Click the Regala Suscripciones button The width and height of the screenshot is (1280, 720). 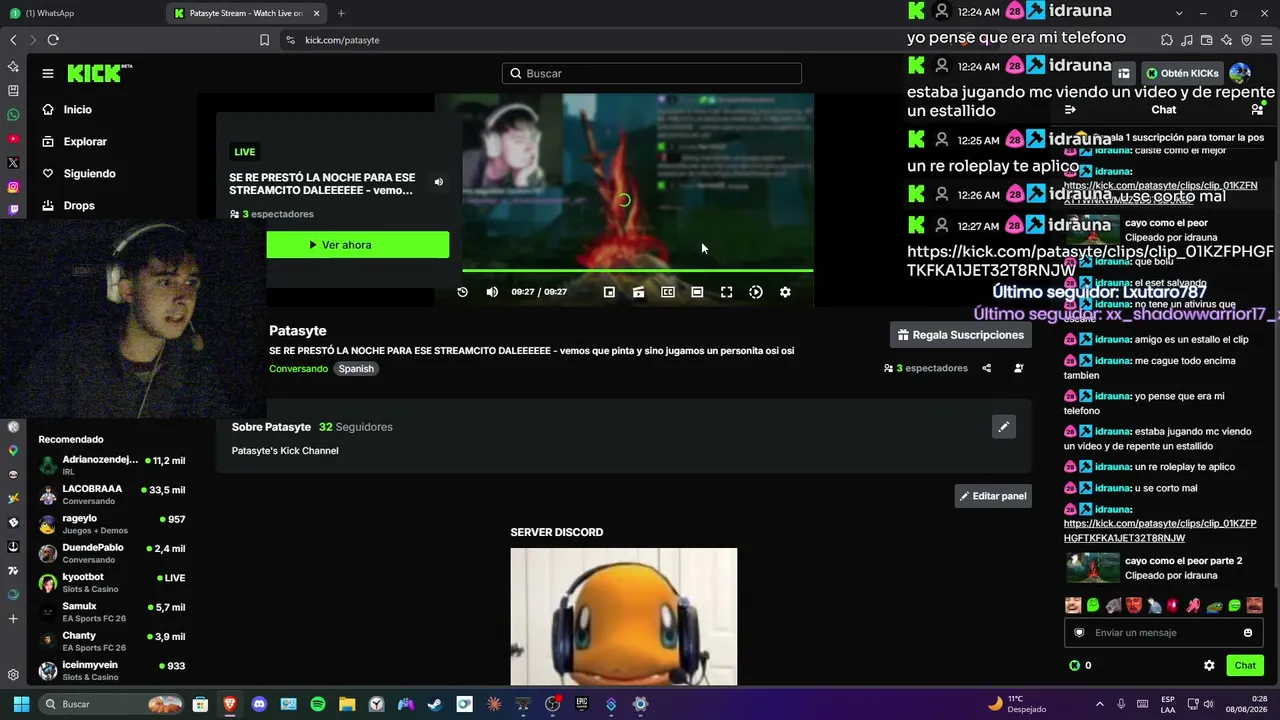click(960, 335)
